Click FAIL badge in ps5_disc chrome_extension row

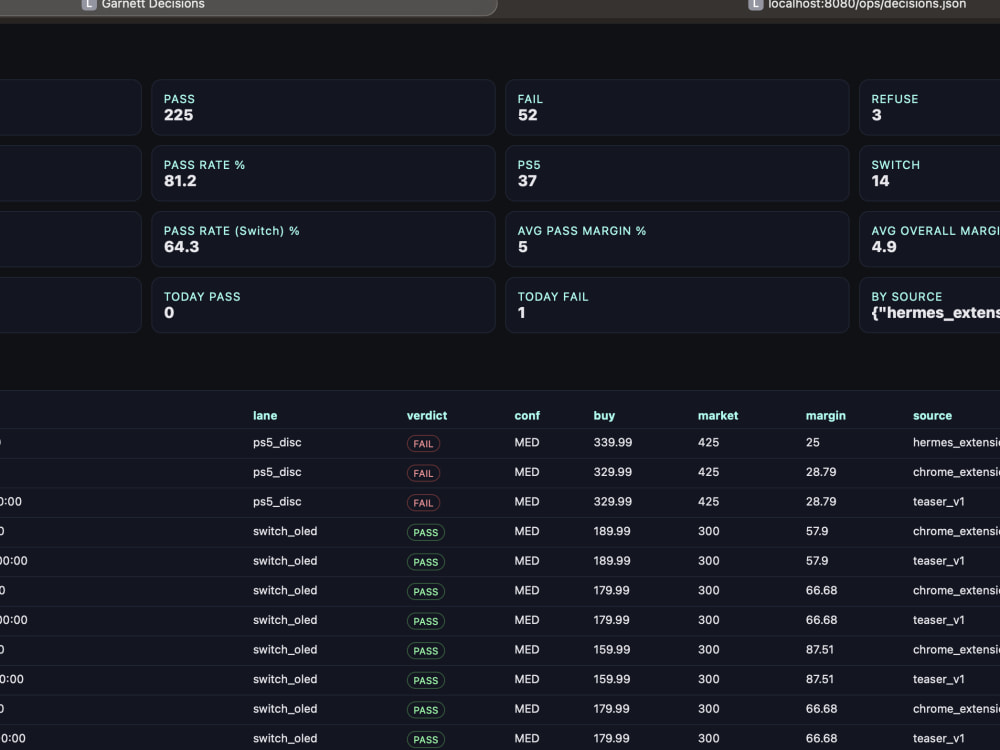pyautogui.click(x=423, y=473)
